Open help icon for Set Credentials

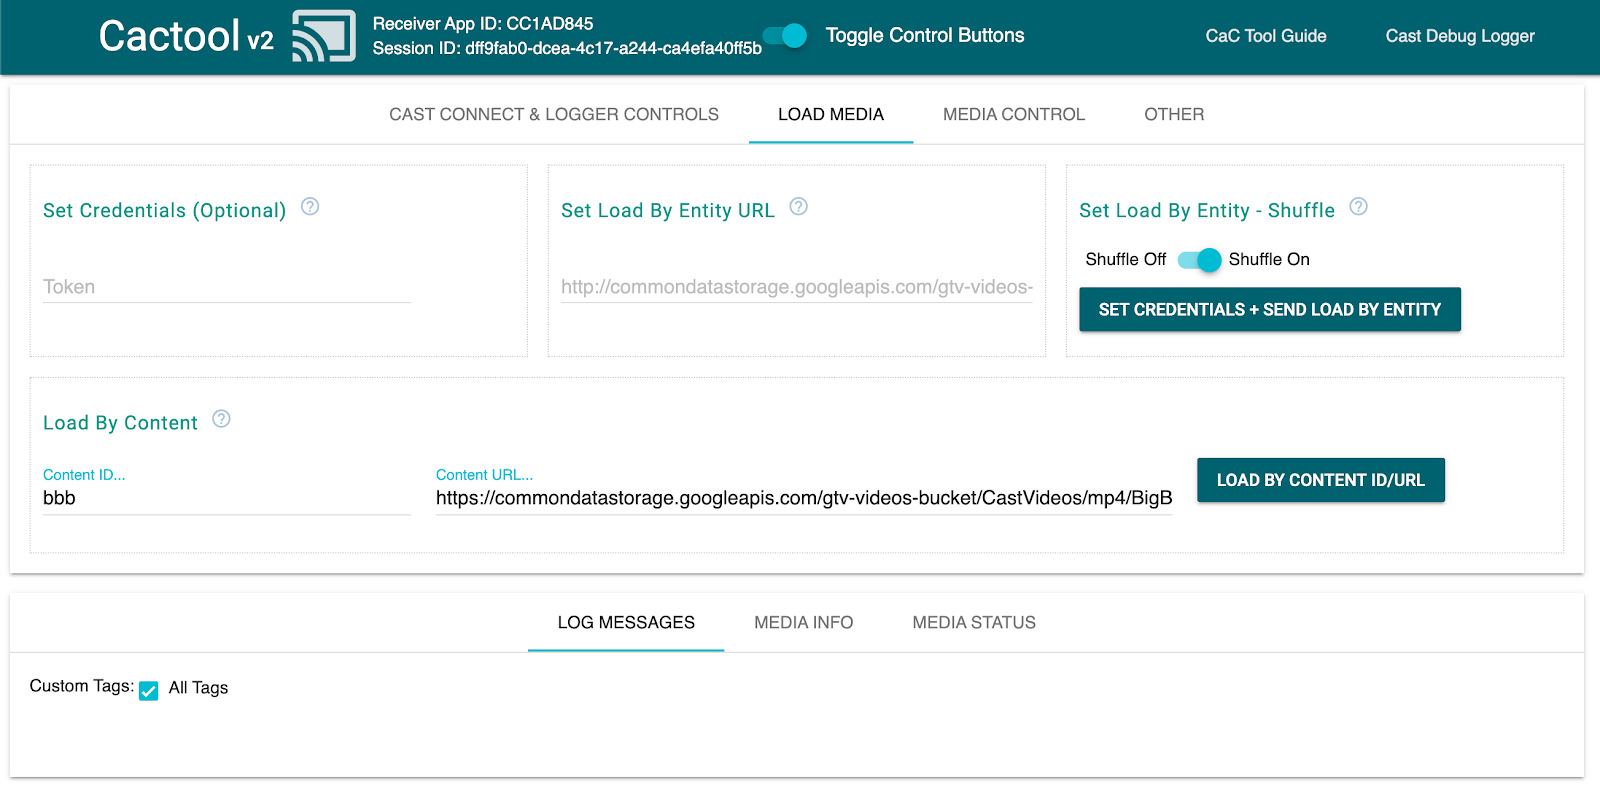310,207
